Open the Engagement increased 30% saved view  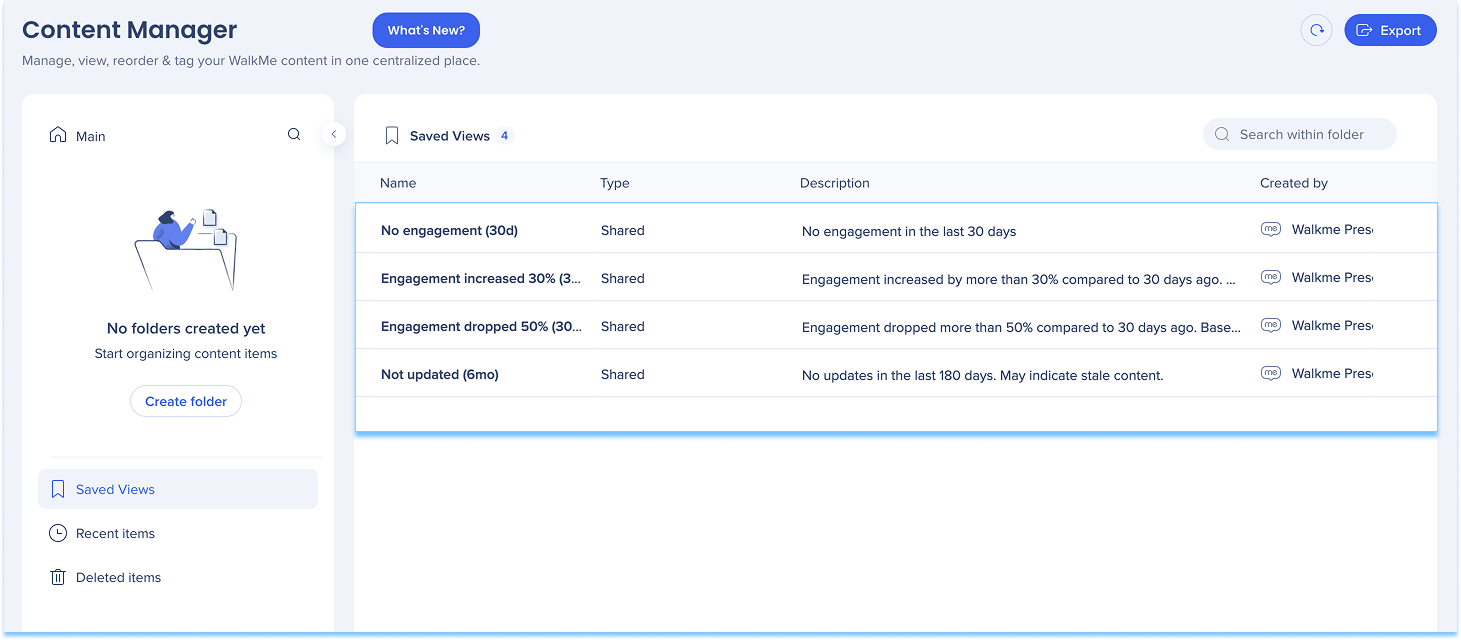point(480,278)
